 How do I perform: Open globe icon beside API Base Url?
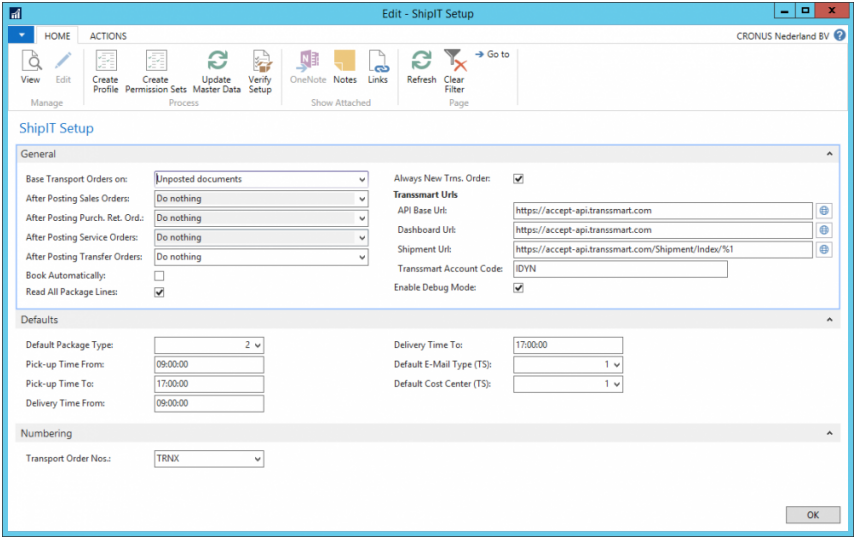(824, 211)
